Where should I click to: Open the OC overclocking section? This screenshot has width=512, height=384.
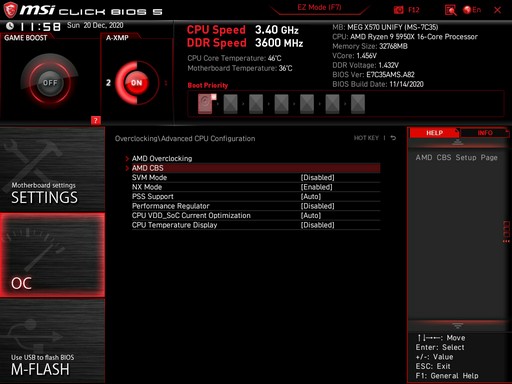[x=52, y=255]
